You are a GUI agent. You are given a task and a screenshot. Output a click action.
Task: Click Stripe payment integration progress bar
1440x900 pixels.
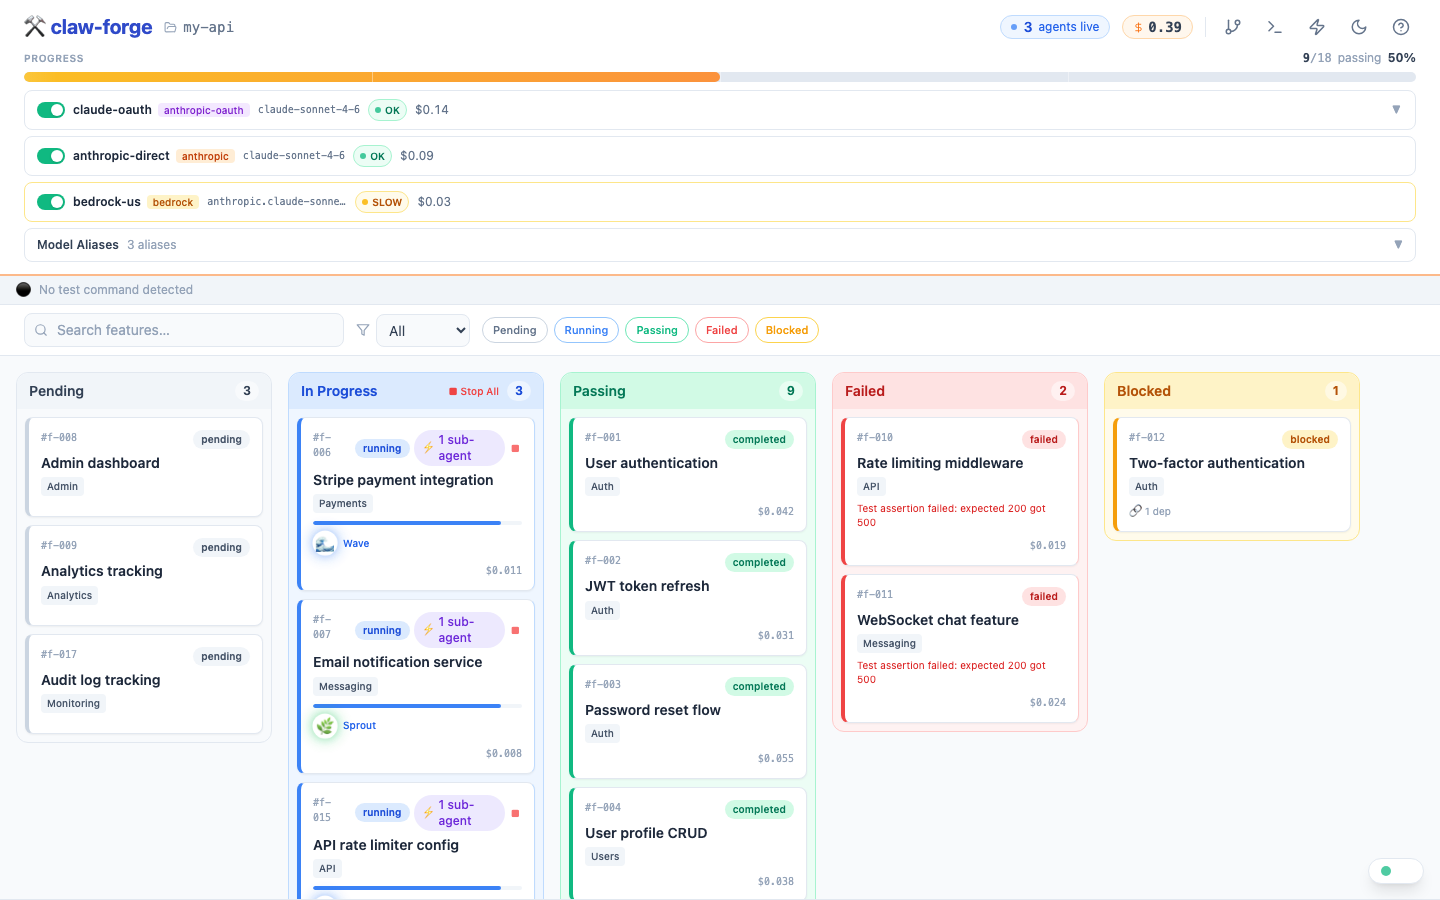coord(417,523)
